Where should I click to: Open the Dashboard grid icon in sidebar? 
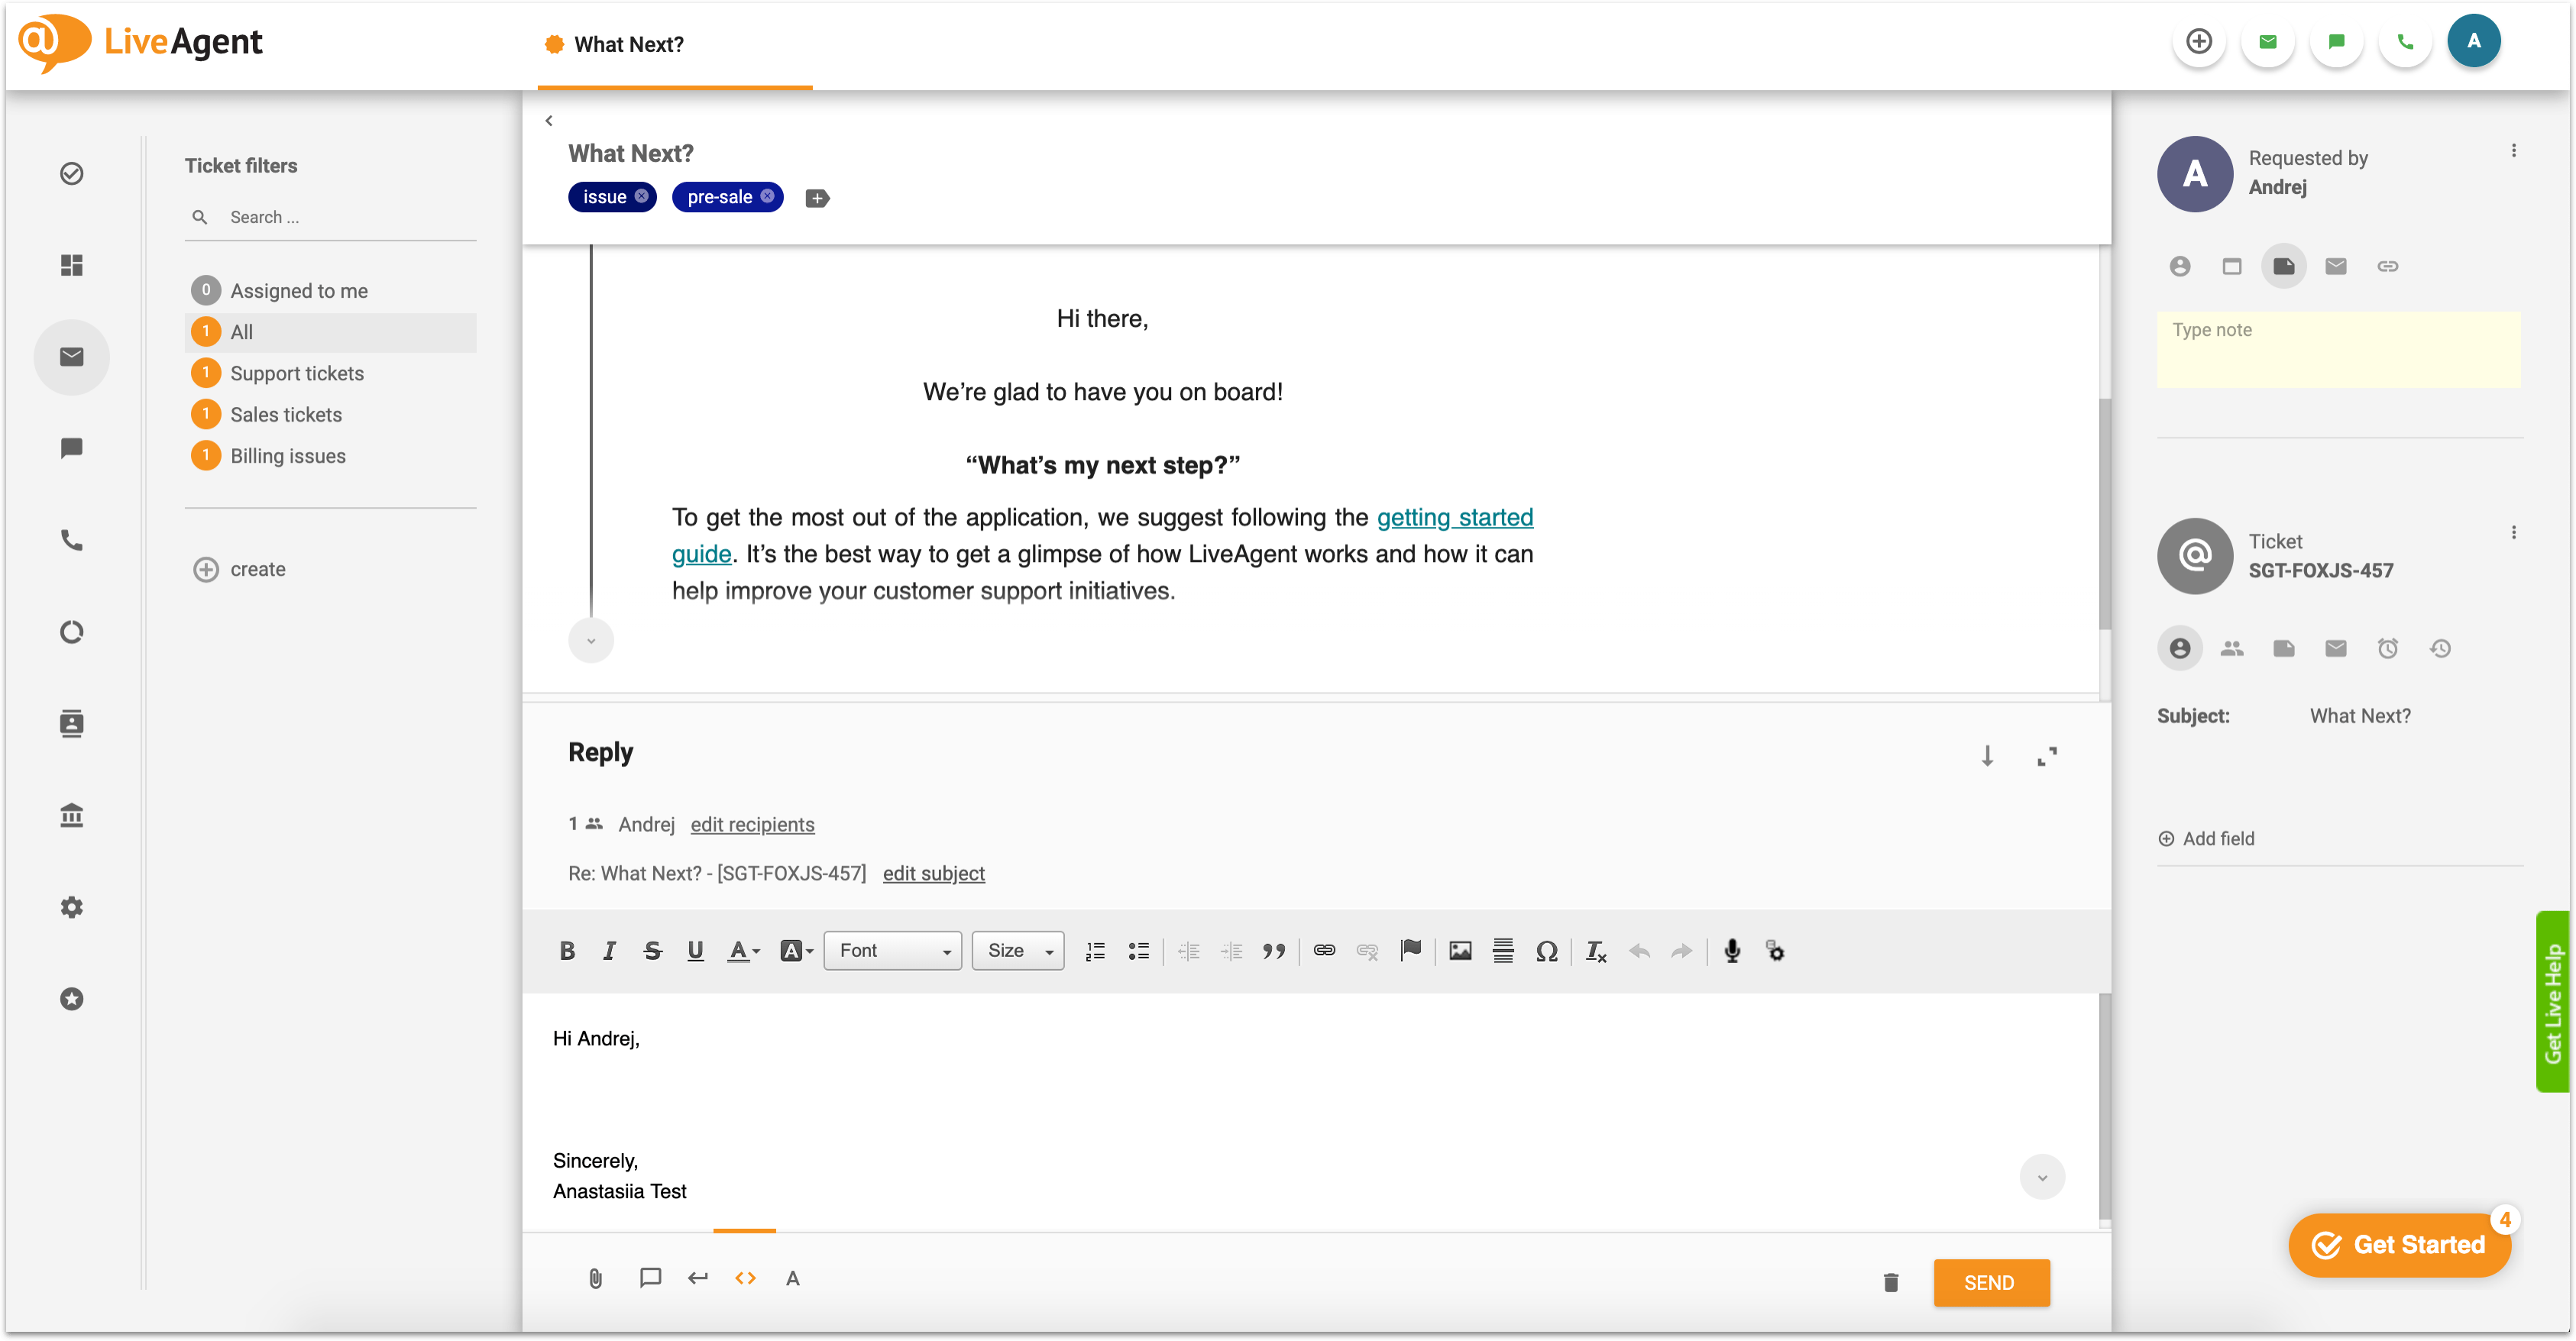(72, 265)
